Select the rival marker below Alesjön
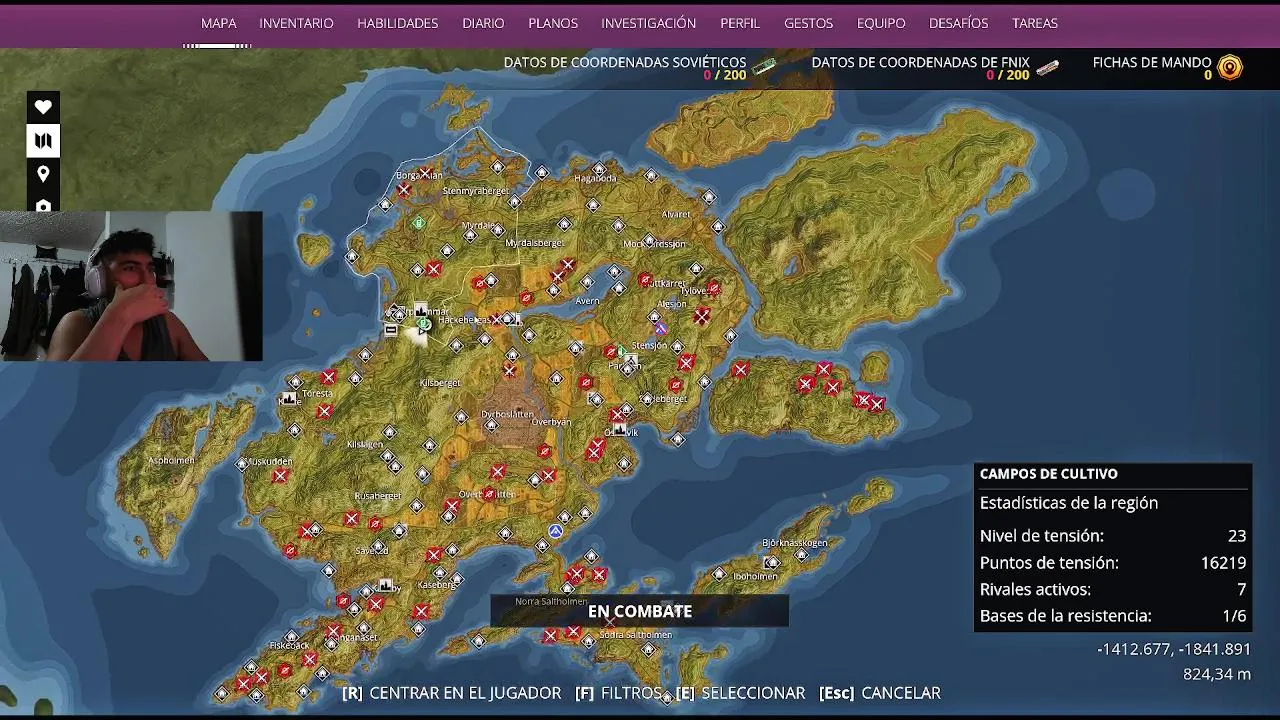This screenshot has width=1280, height=720. click(702, 317)
